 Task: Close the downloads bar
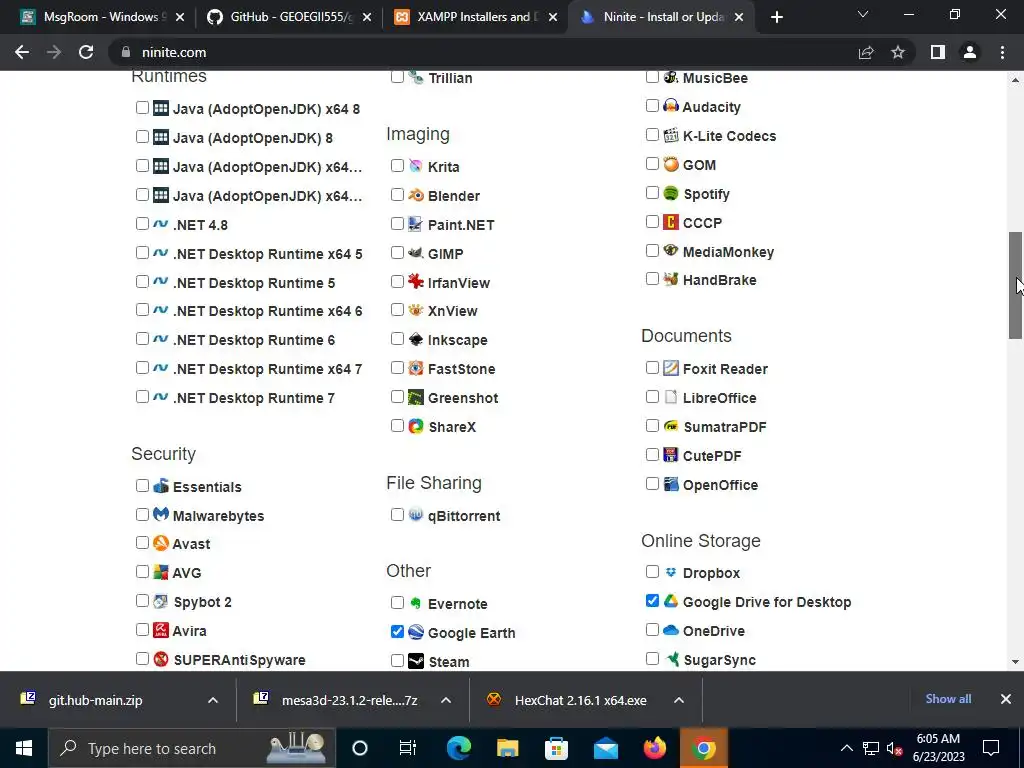pos(1006,699)
